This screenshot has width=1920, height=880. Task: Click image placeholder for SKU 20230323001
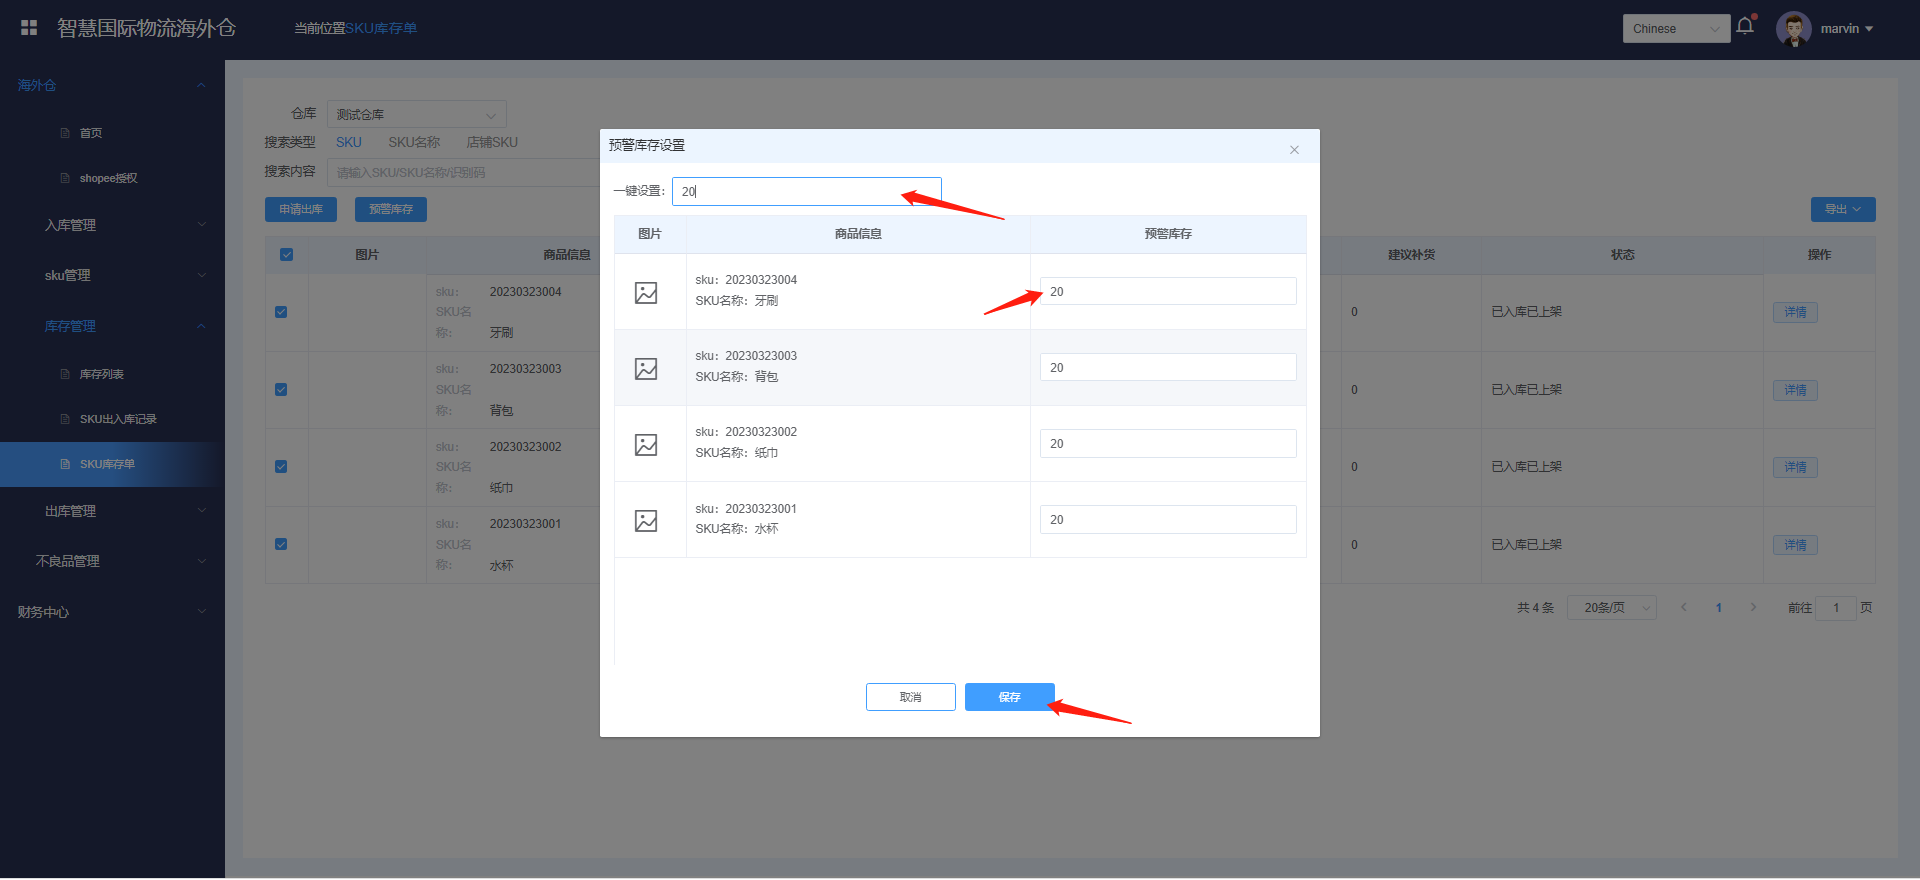pos(646,520)
